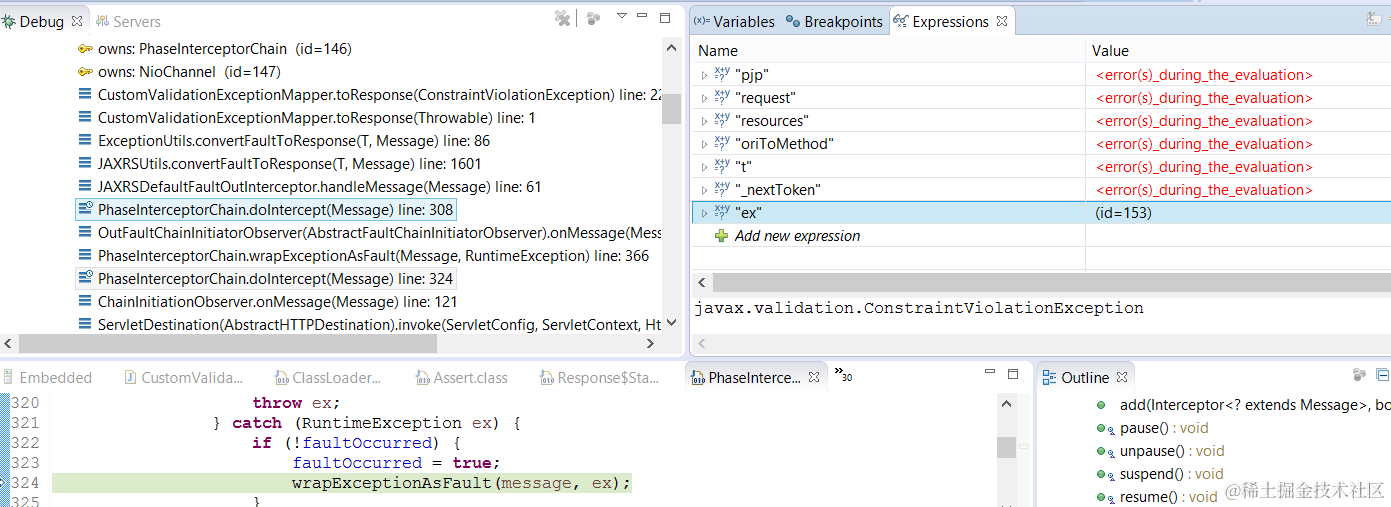This screenshot has height=507, width=1391.
Task: Close the Debug tab
Action: coord(77,21)
